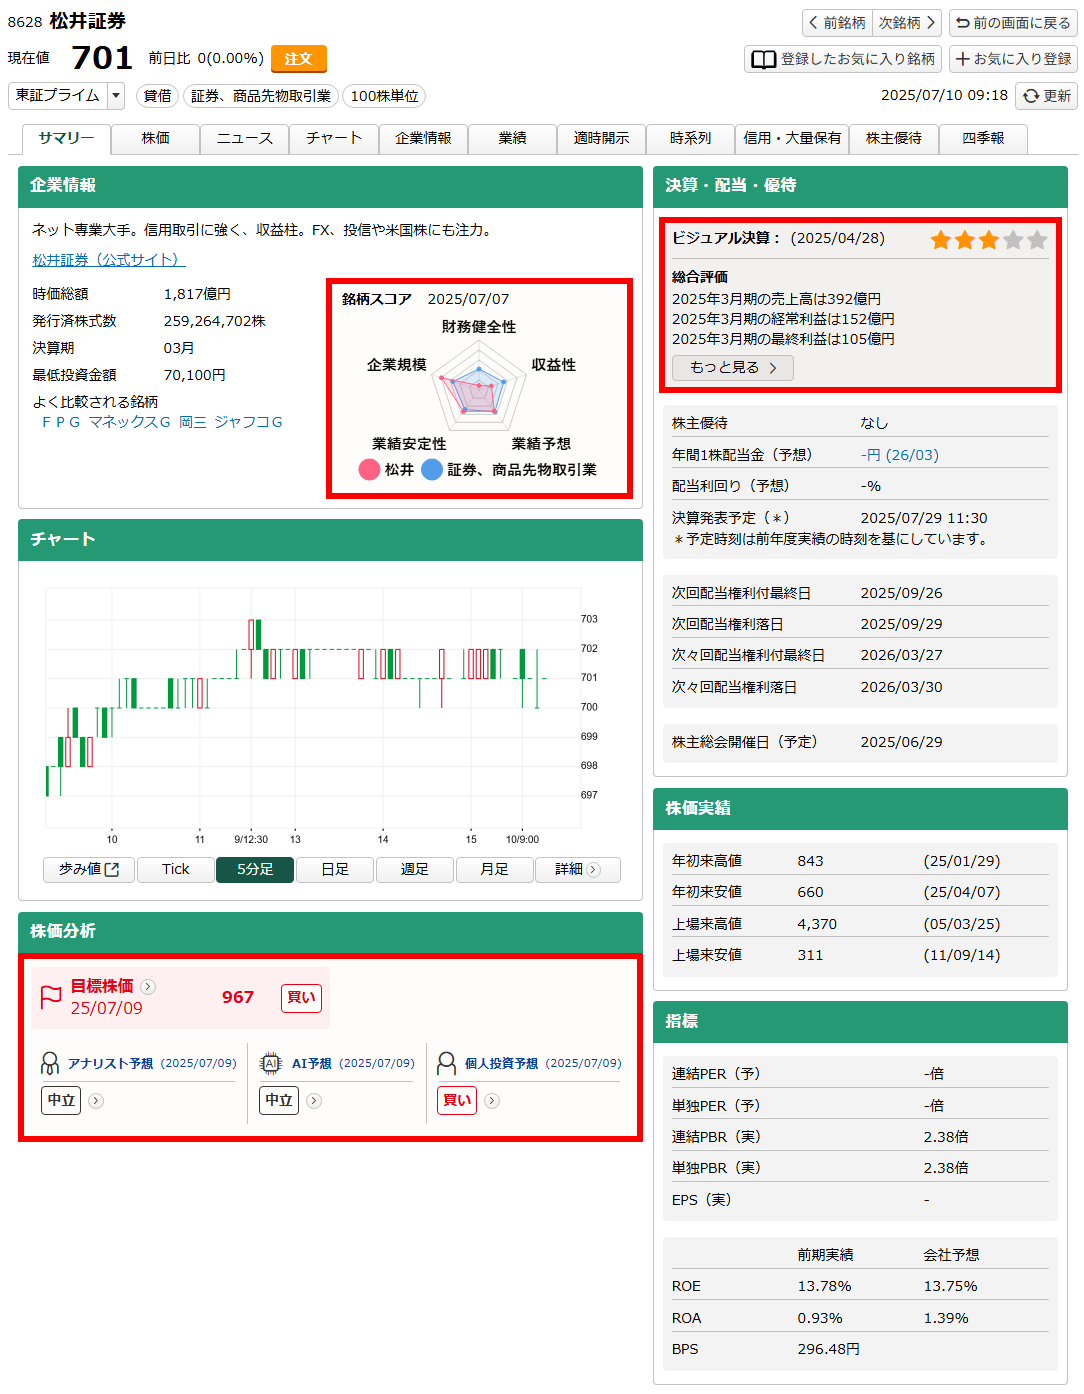Go to the previous stock with 前銘柄
The height and width of the screenshot is (1394, 1084).
tap(838, 23)
